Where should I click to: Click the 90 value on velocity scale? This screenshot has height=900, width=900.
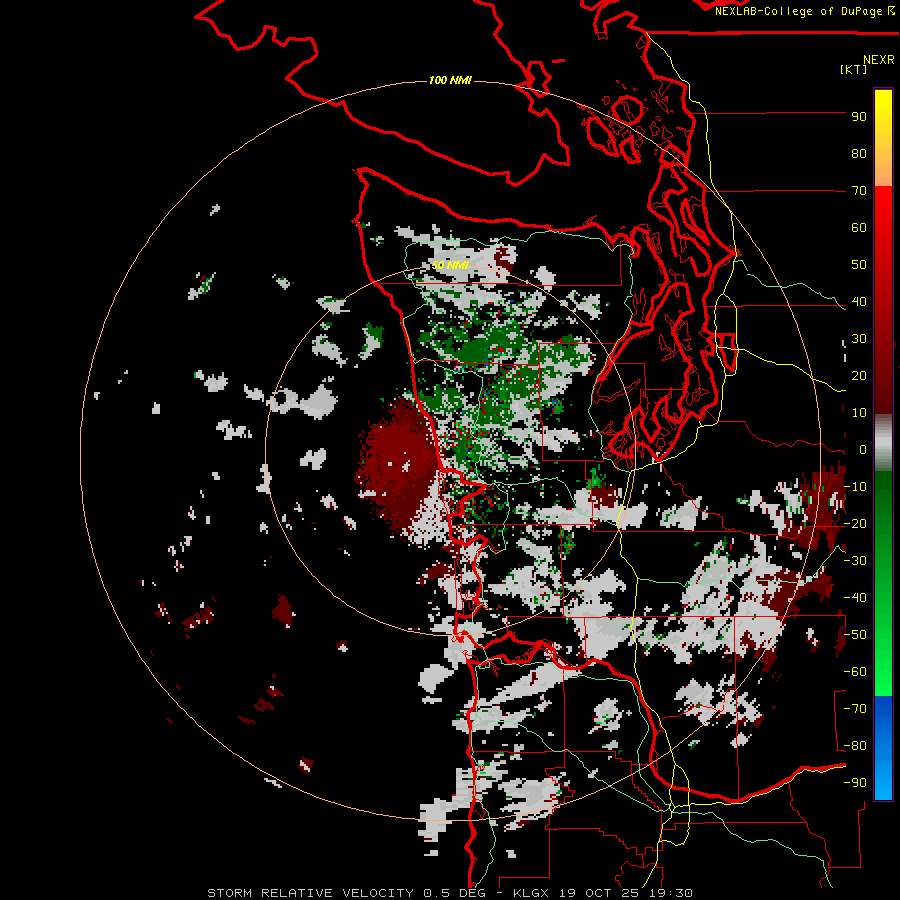859,117
